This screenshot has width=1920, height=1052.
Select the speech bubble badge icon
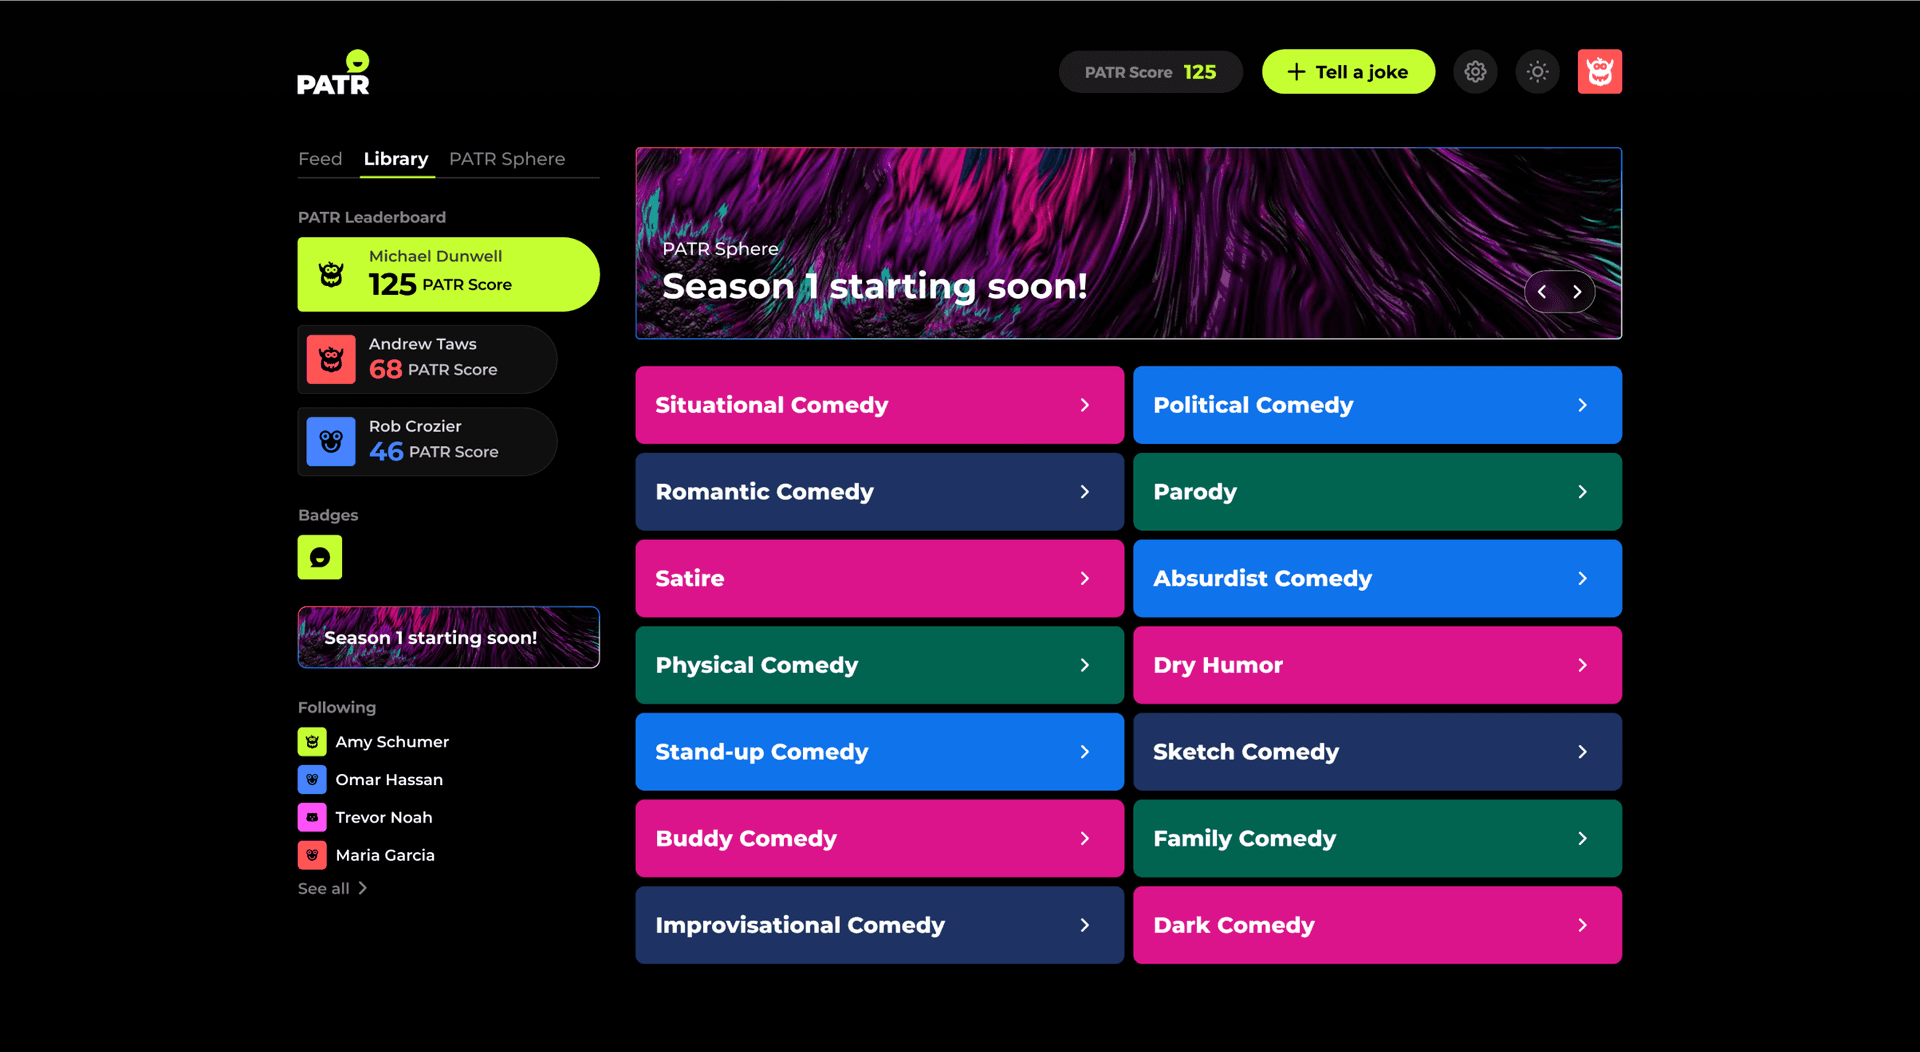320,557
